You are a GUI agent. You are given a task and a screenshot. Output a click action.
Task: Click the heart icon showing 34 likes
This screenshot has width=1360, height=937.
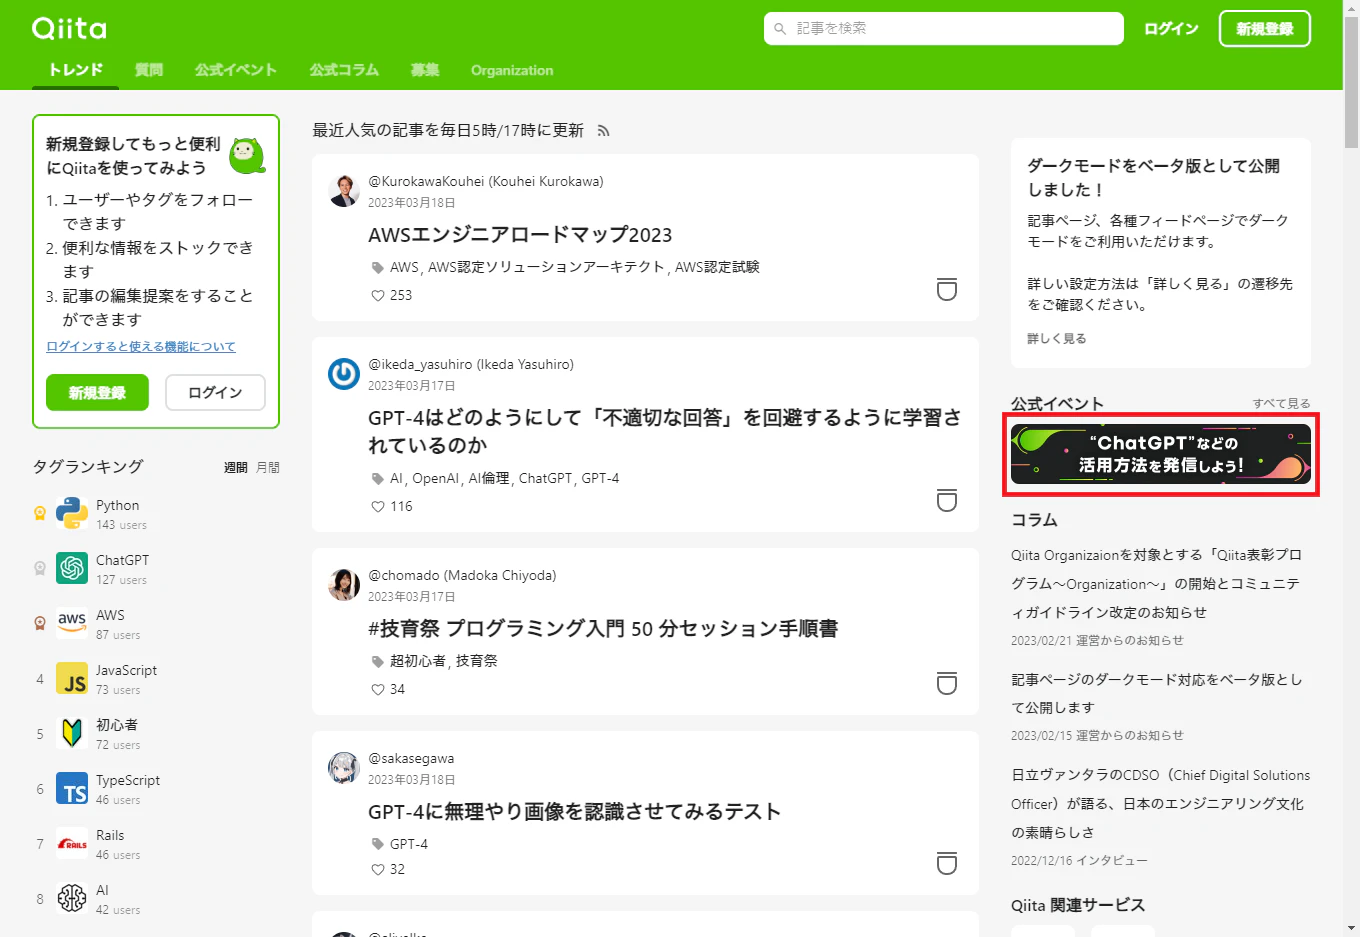(x=378, y=690)
